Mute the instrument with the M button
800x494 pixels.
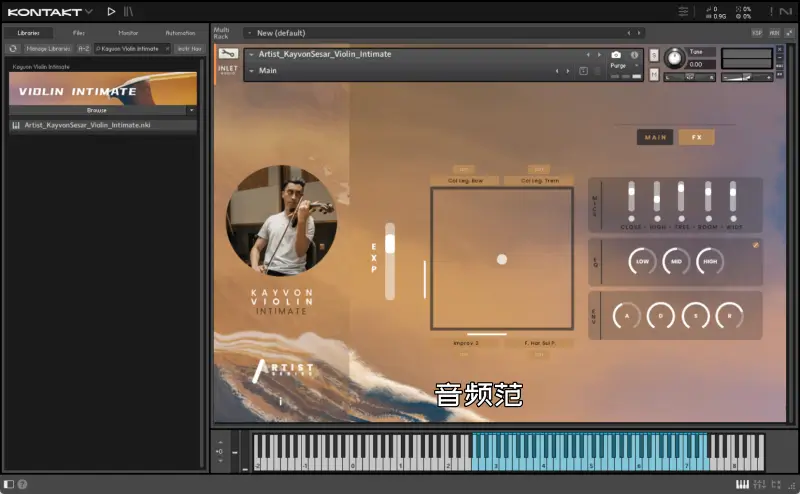(x=654, y=75)
